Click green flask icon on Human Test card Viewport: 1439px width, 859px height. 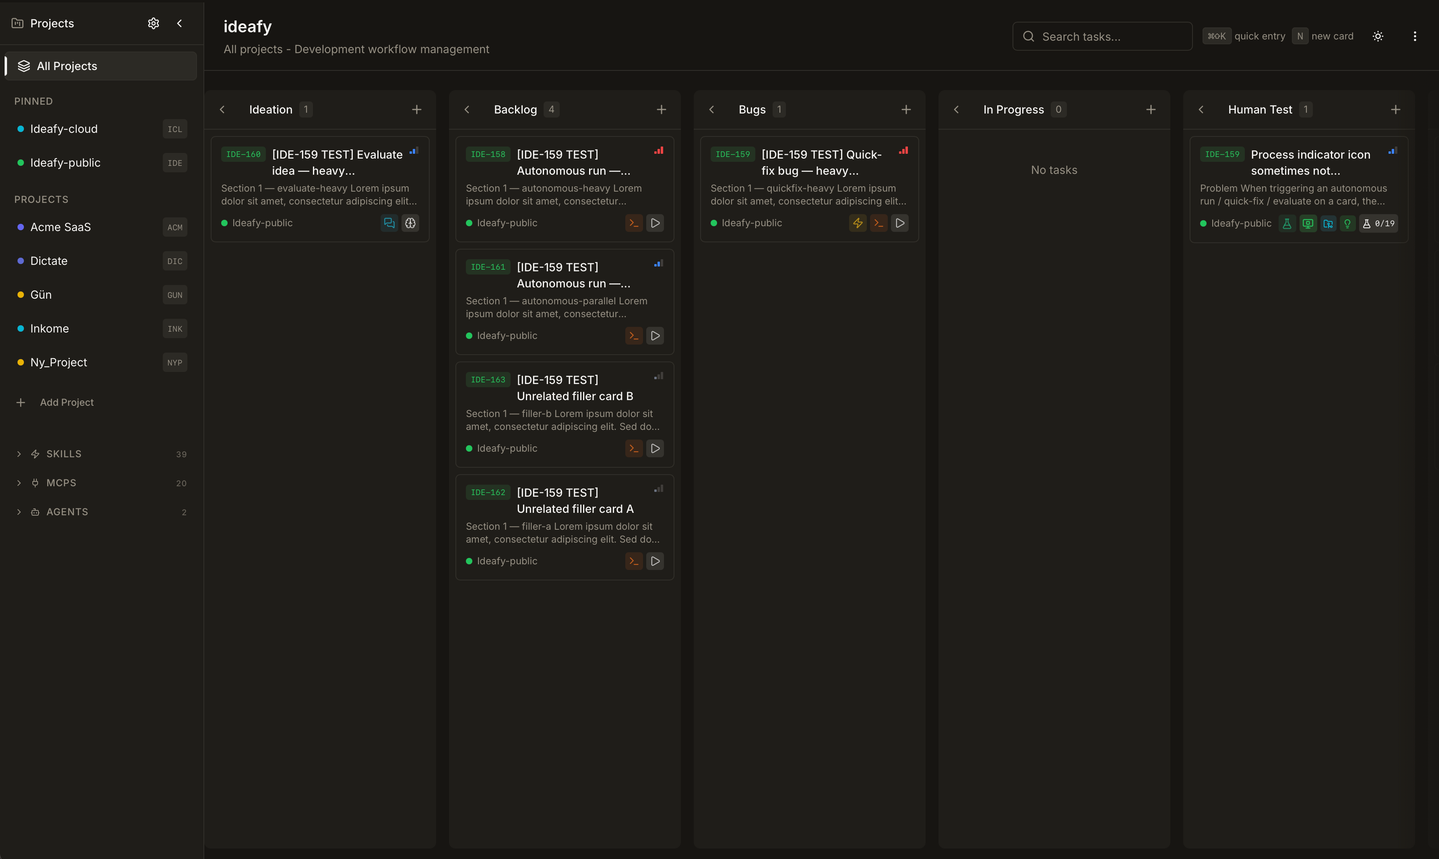pos(1287,223)
